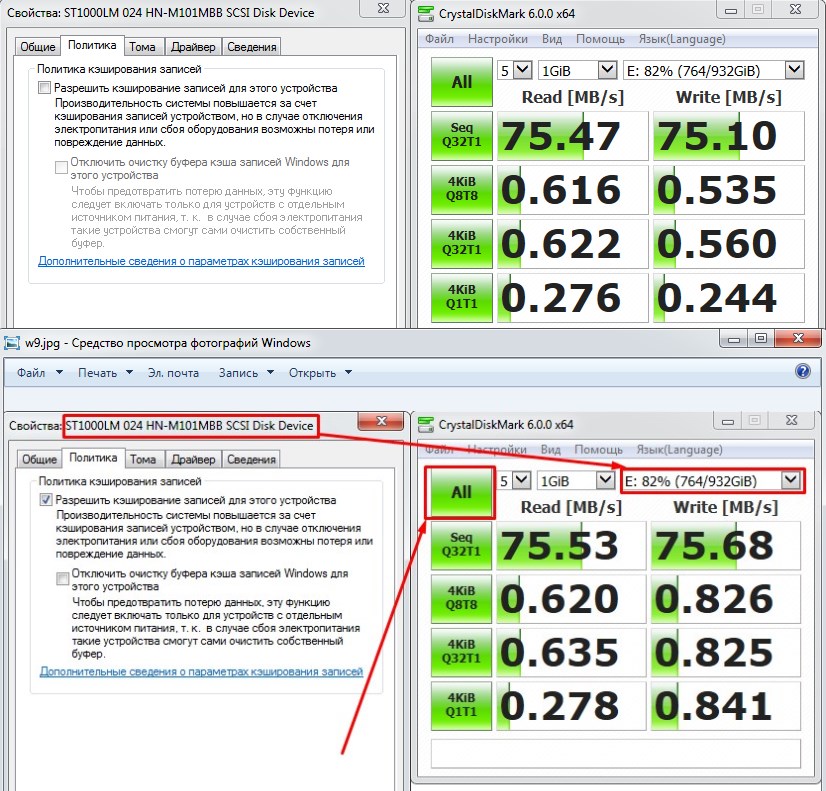Open caching settings info link in lower properties window
Viewport: 826px width, 791px height.
pos(202,672)
